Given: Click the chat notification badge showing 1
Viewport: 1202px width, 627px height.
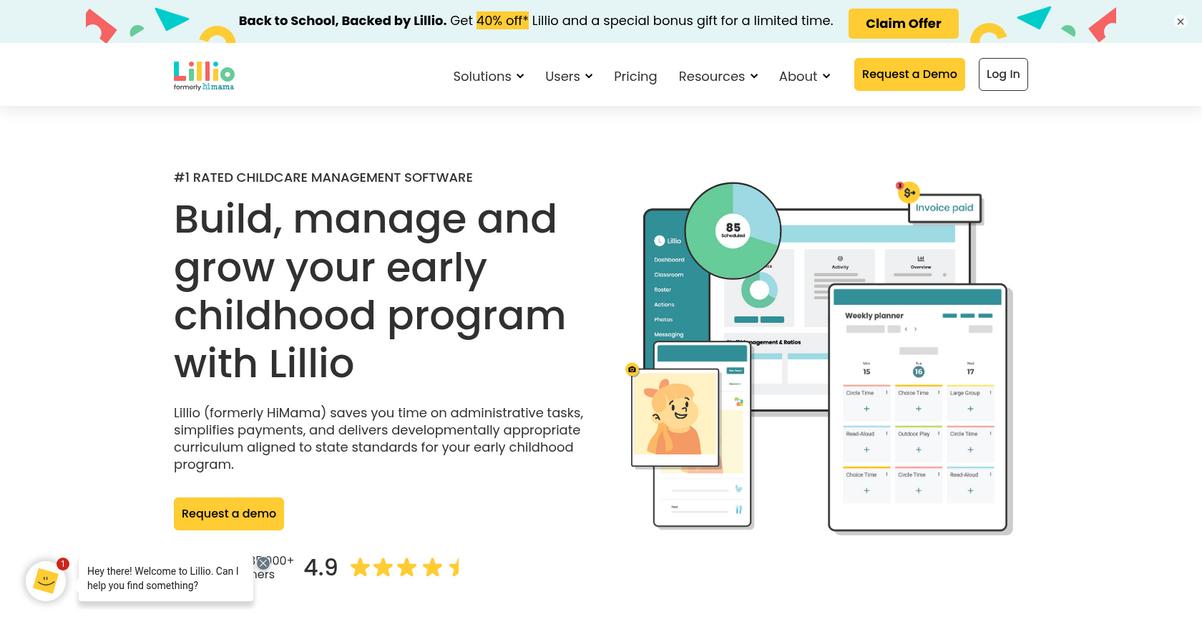Looking at the screenshot, I should (x=62, y=564).
